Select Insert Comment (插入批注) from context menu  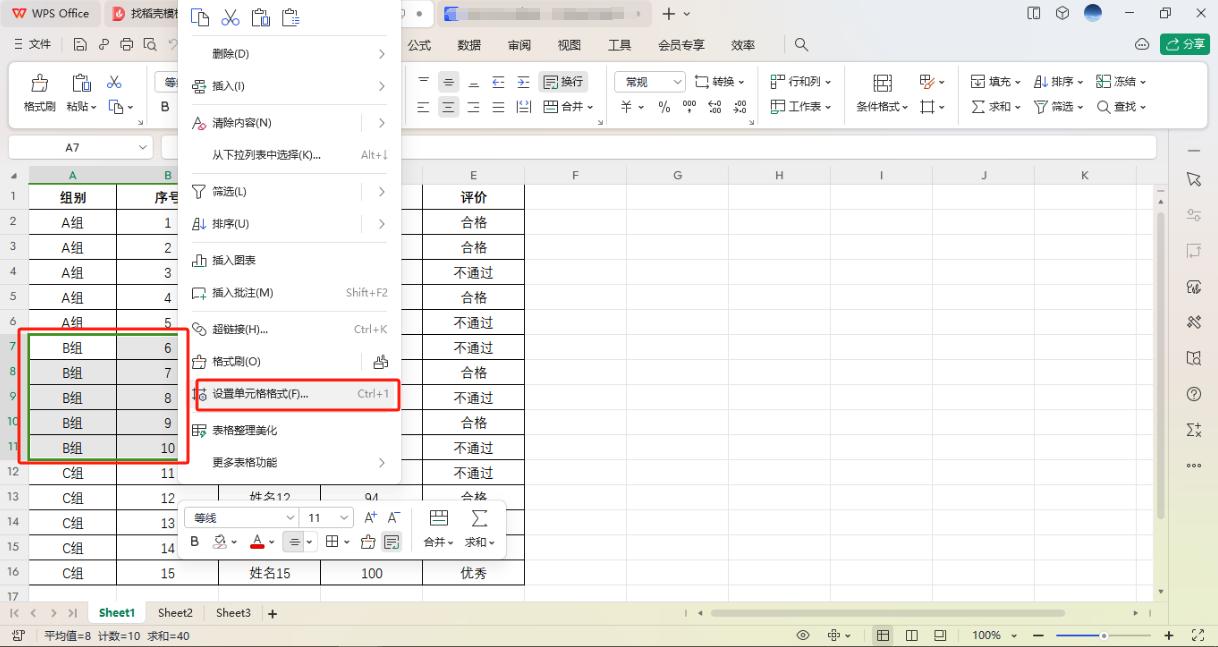290,293
